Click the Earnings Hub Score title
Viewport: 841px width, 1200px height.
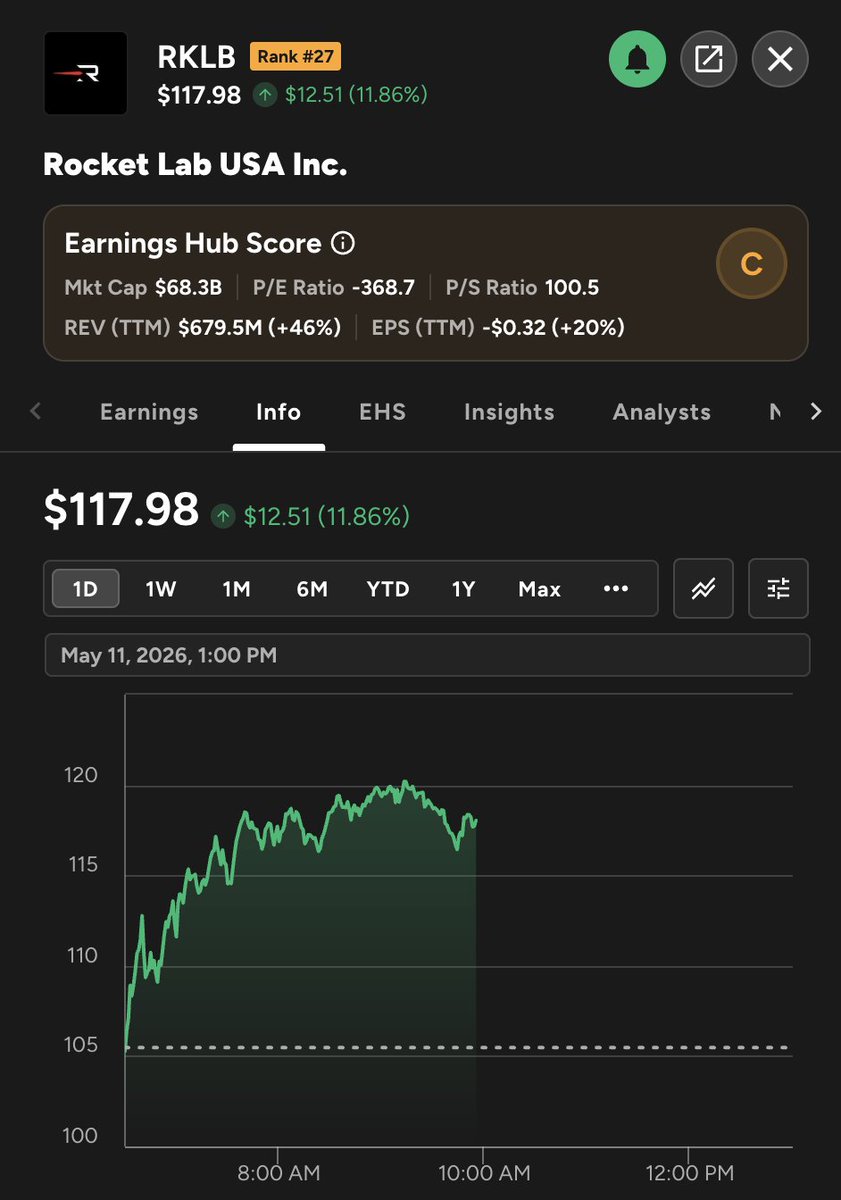[193, 243]
